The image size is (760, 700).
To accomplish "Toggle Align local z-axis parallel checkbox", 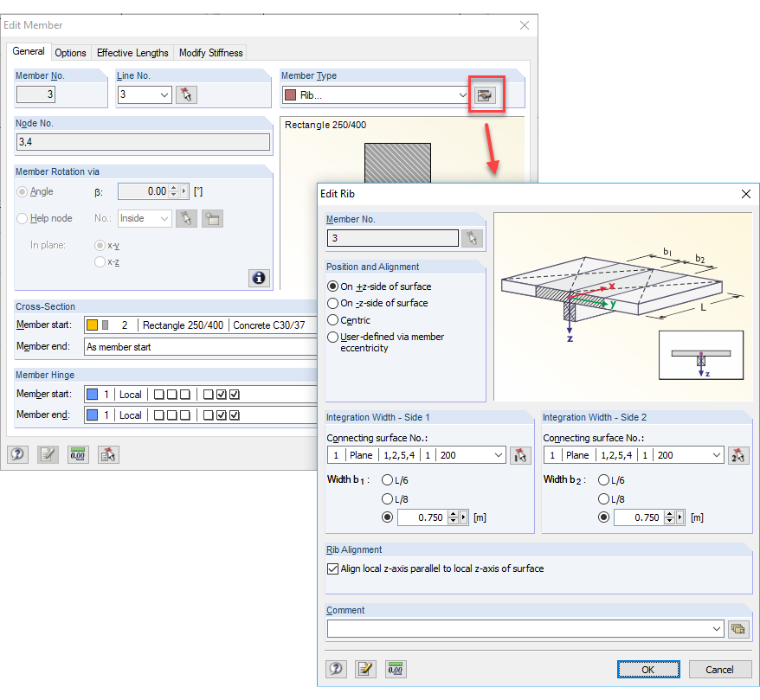I will [x=332, y=569].
